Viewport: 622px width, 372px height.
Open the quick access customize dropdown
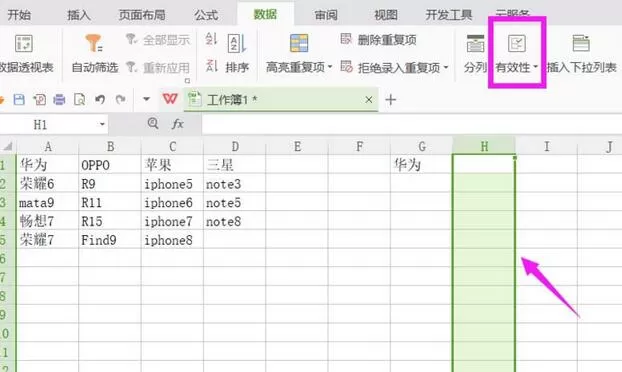(x=146, y=99)
